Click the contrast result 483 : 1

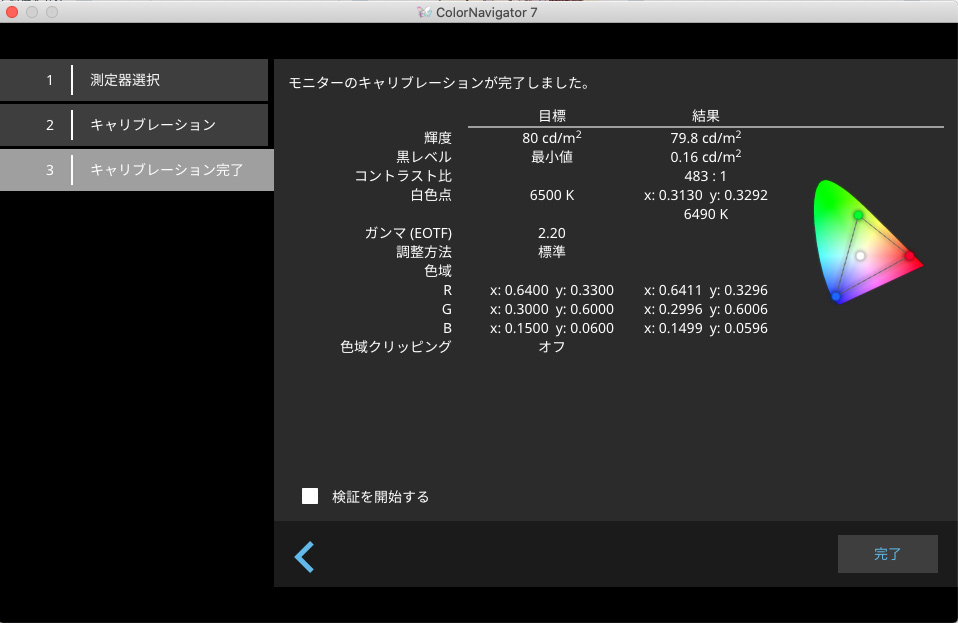706,176
